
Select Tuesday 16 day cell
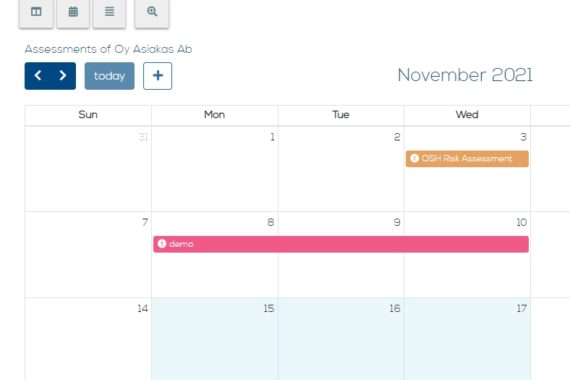[341, 339]
